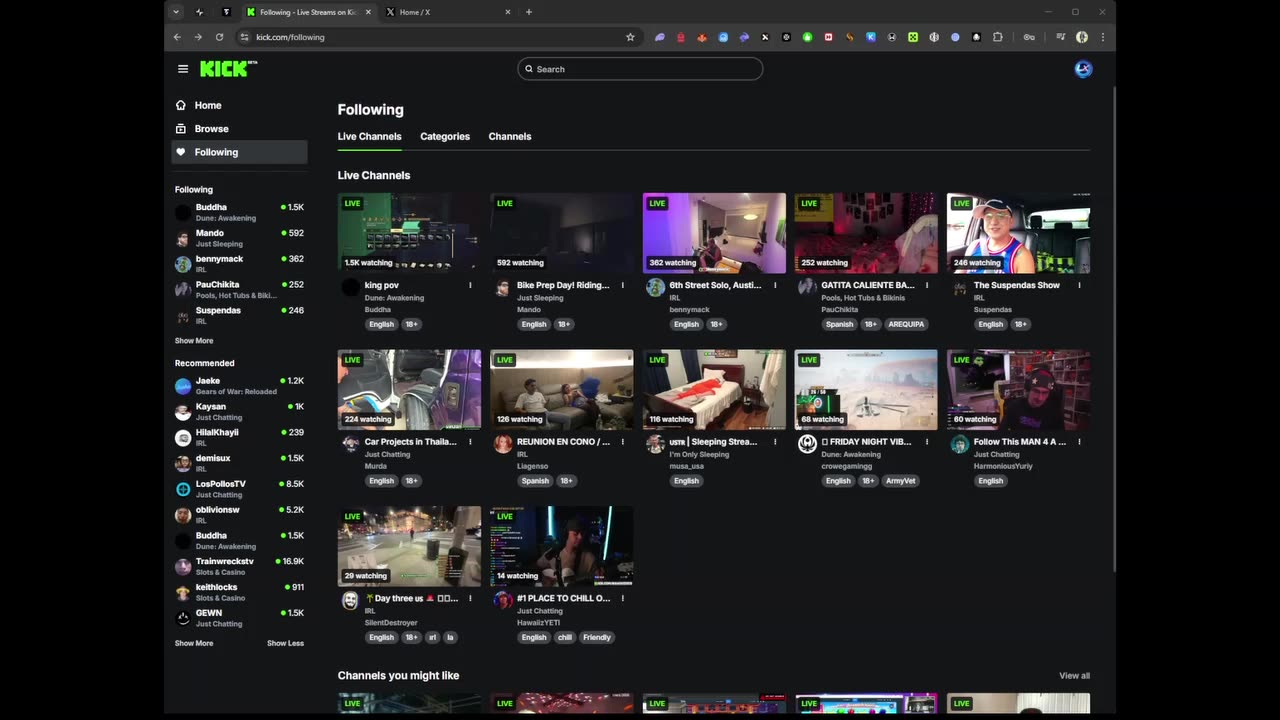Screen dimensions: 1280x720
Task: Switch to the Categories tab
Action: tap(445, 136)
